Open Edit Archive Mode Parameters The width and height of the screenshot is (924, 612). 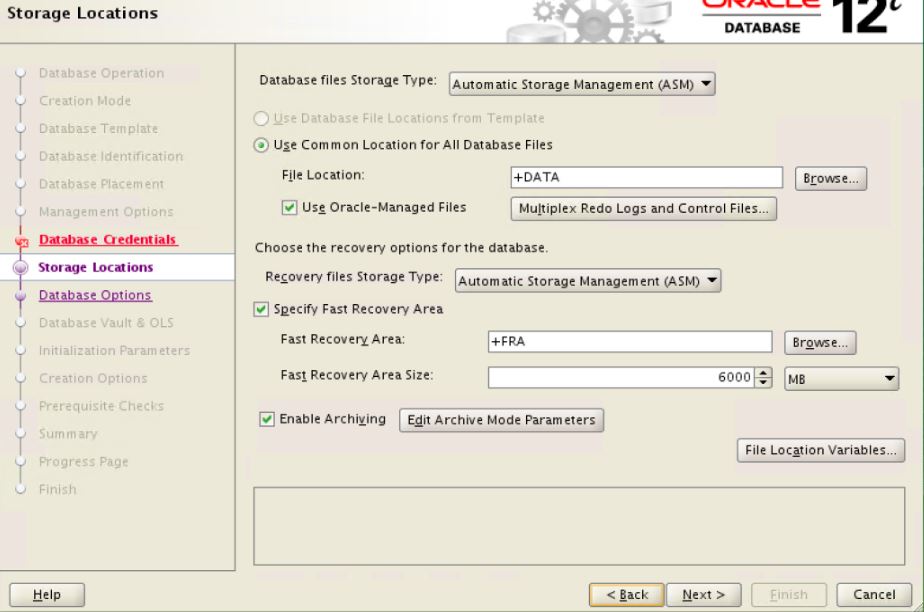501,420
